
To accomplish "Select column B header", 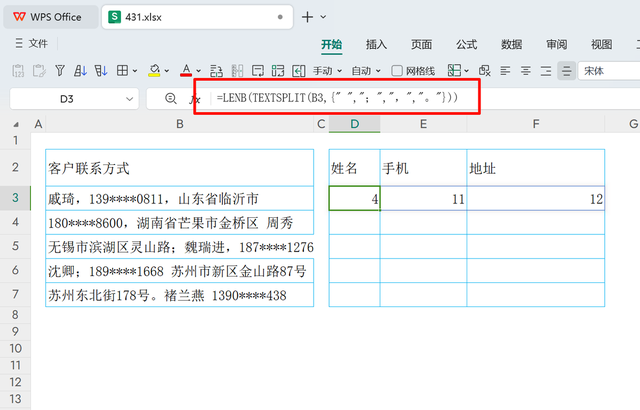I will (180, 124).
